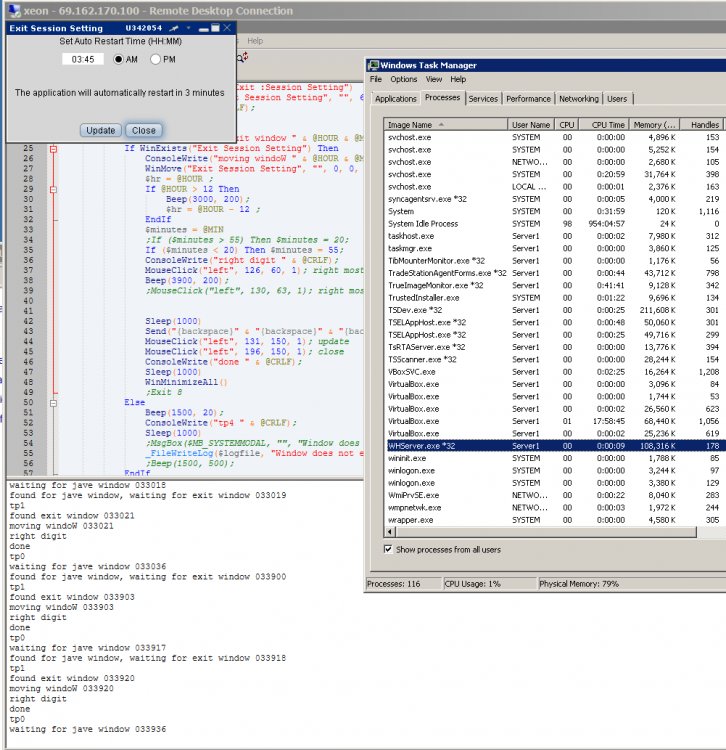Image resolution: width=726 pixels, height=750 pixels.
Task: Toggle Show processes from all users checkbox
Action: (388, 549)
